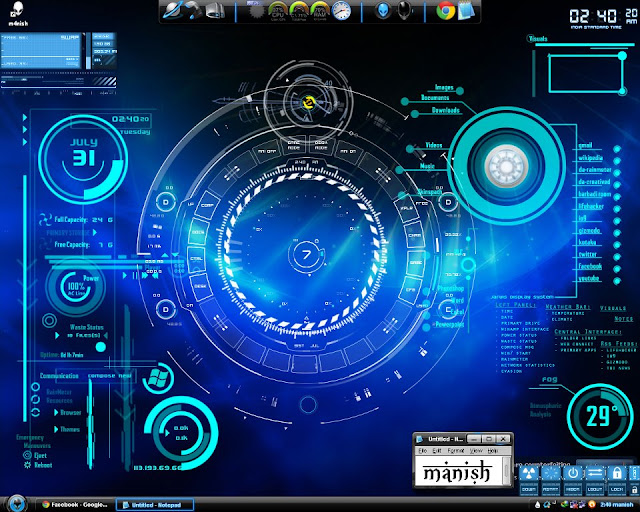Toggle the top ring under Communication
Viewport: 640px width, 512px height.
pyautogui.click(x=36, y=387)
